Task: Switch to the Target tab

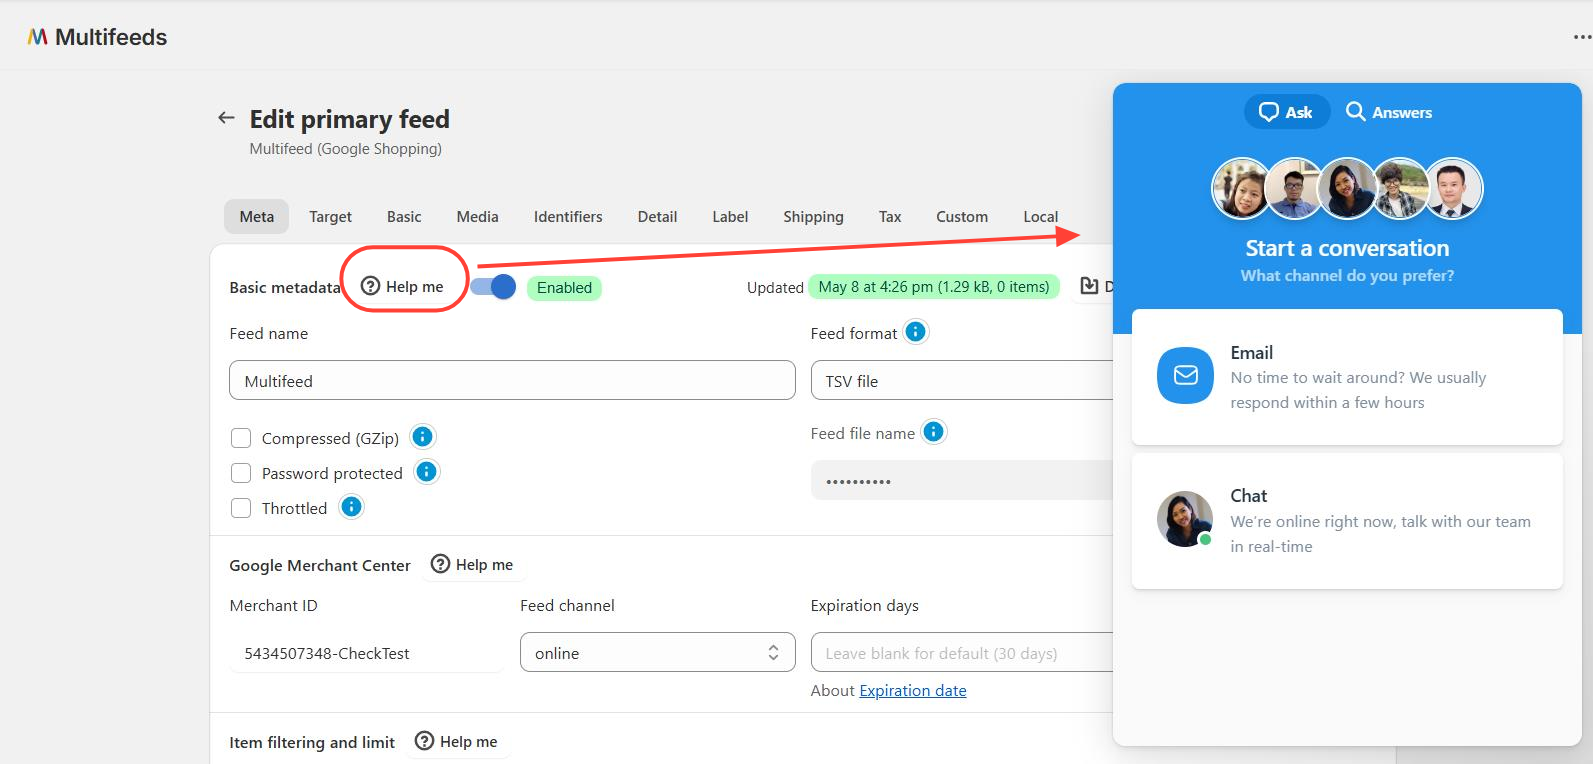Action: tap(330, 216)
